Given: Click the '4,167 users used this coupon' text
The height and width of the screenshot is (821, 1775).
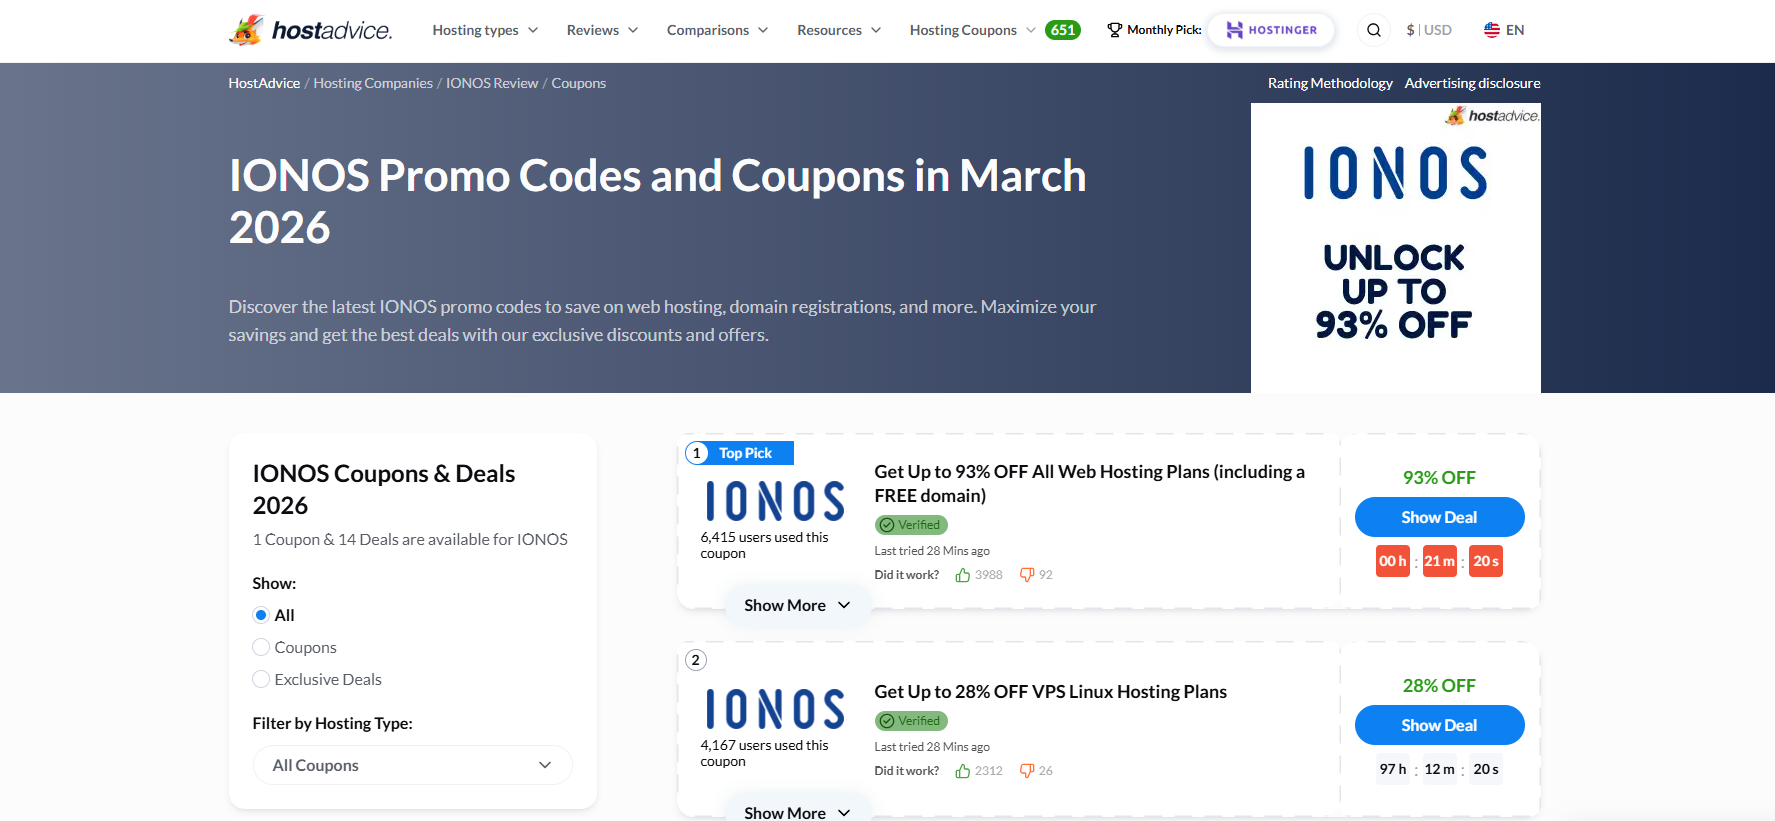Looking at the screenshot, I should tap(764, 753).
